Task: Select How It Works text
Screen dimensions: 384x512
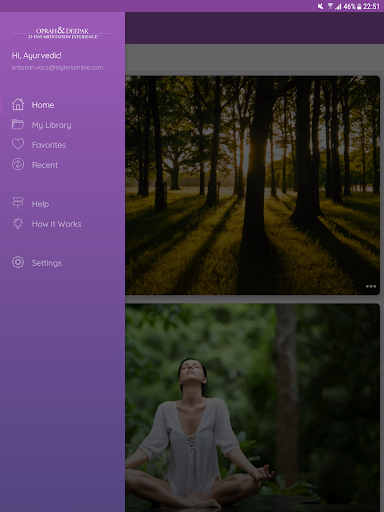Action: (56, 224)
